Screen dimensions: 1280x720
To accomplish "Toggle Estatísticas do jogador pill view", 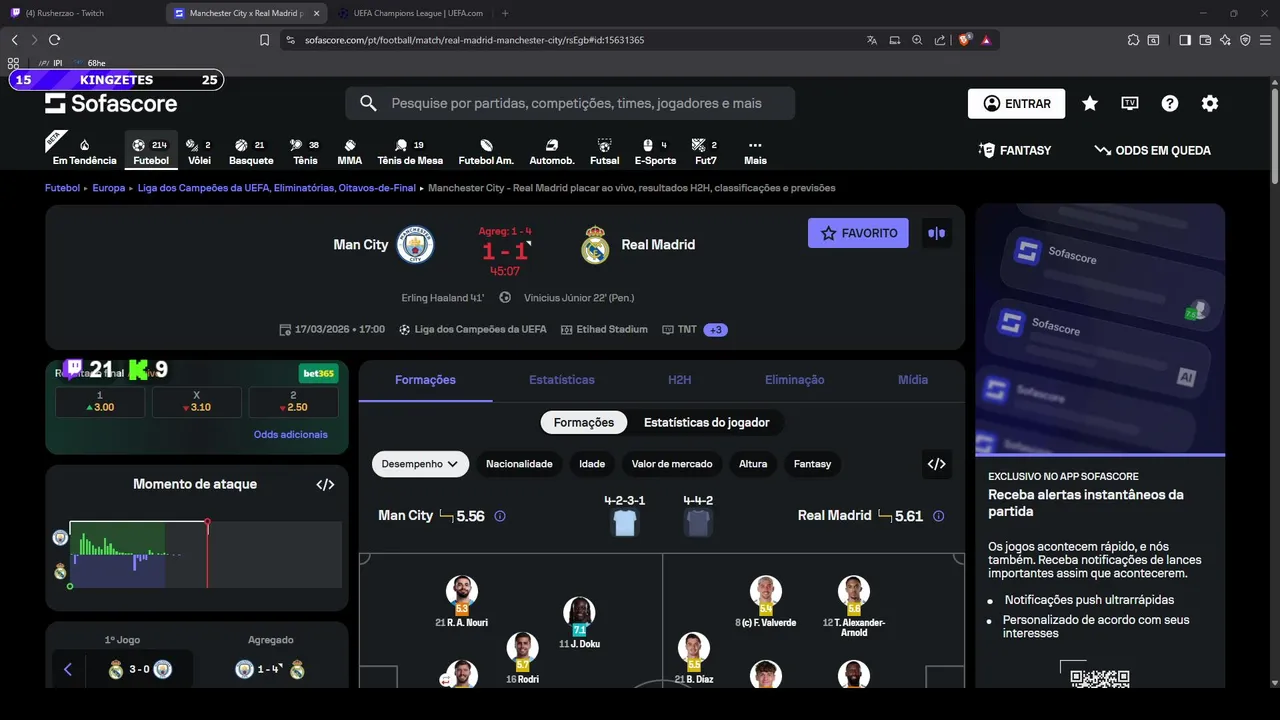I will [707, 422].
